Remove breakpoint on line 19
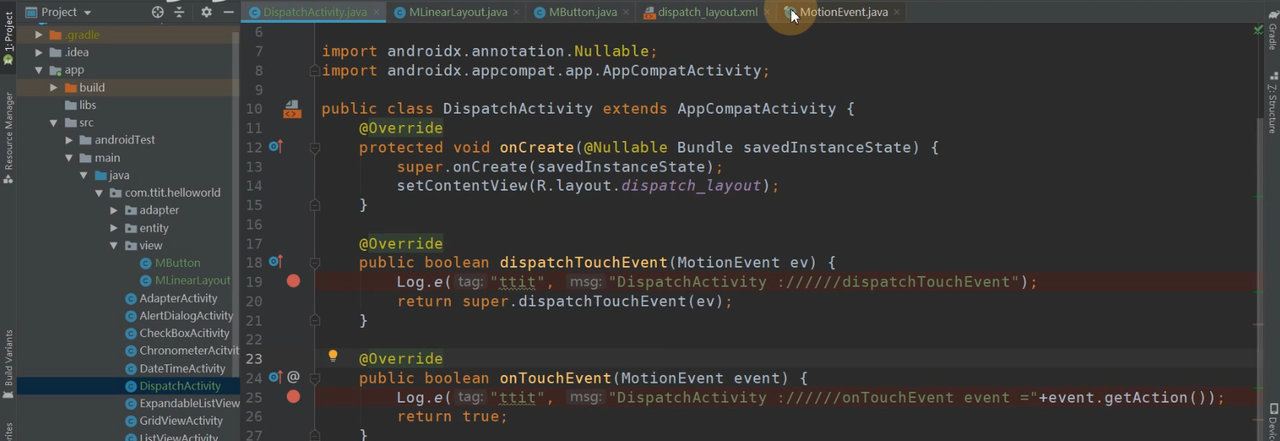 tap(293, 281)
